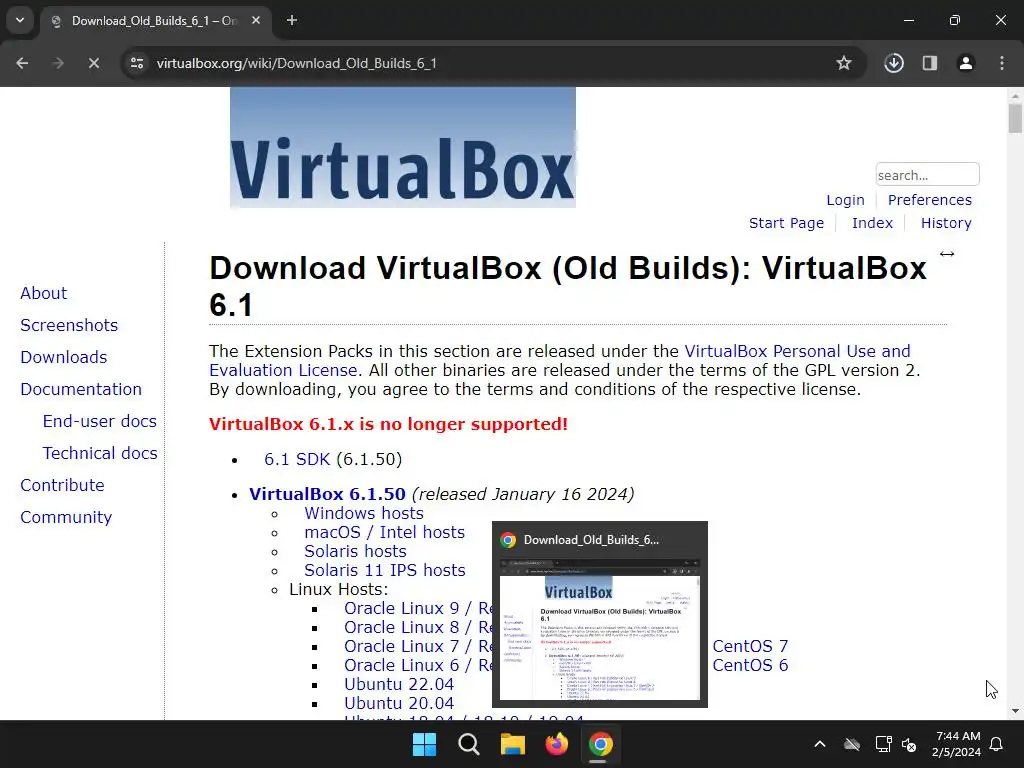This screenshot has width=1024, height=768.
Task: Open Chrome three-dot menu
Action: [x=1002, y=63]
